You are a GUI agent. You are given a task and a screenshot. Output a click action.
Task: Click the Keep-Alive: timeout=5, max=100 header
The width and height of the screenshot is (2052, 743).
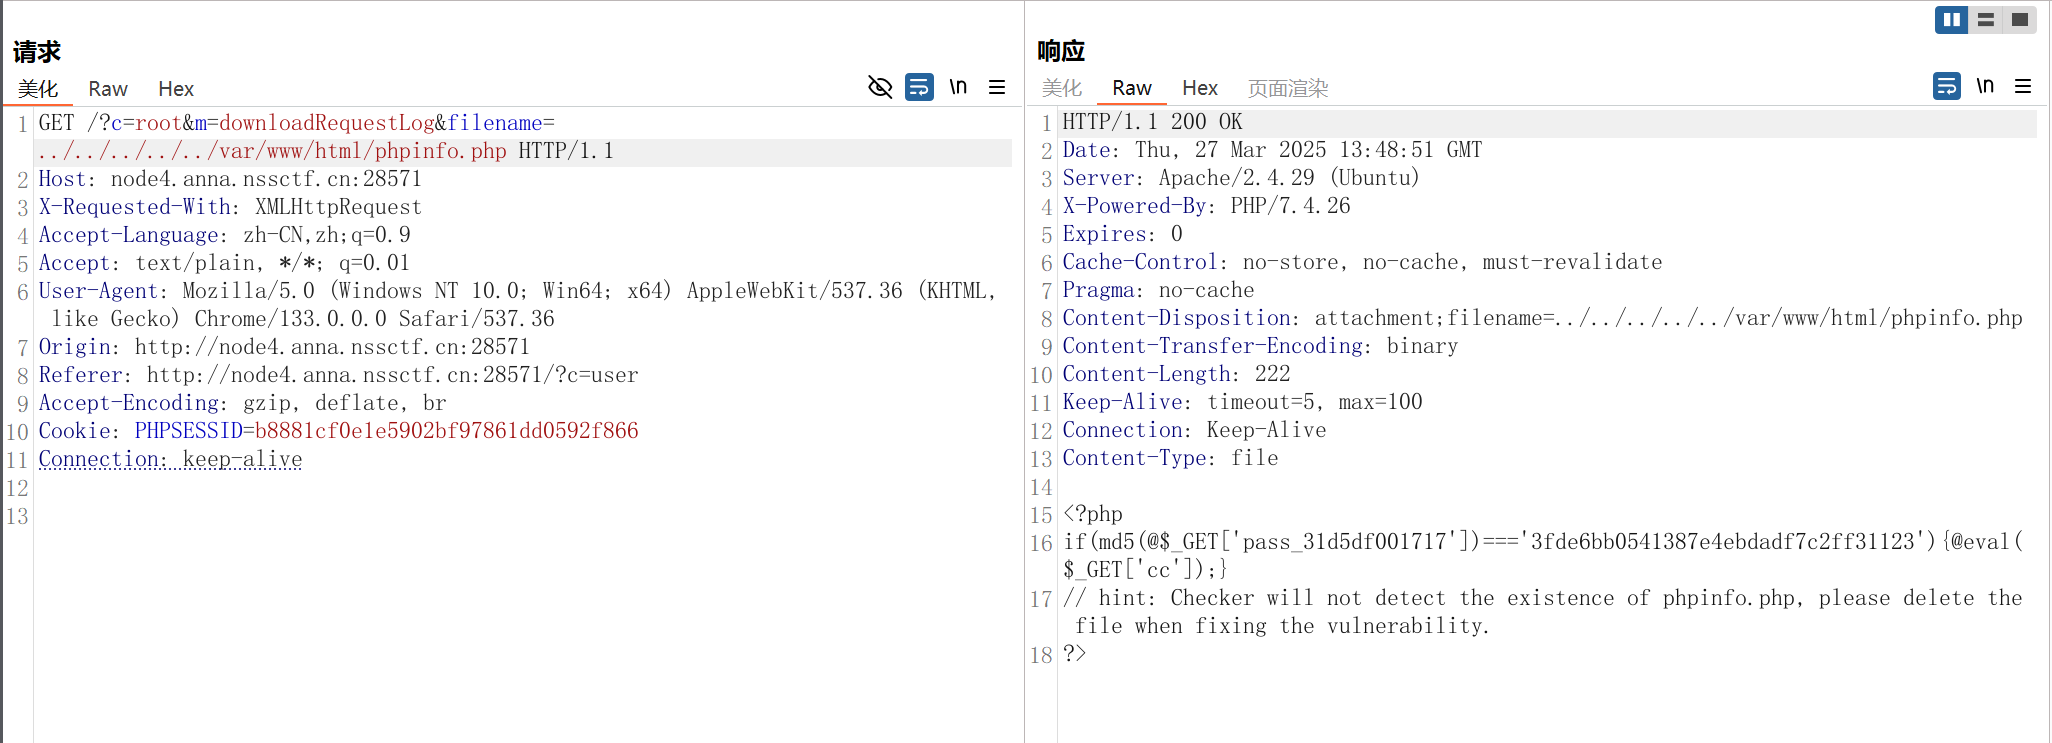(1242, 402)
